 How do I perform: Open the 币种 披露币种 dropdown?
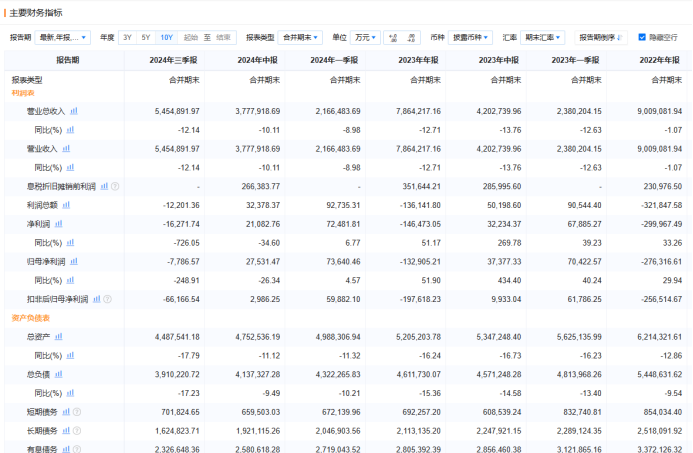pos(471,37)
